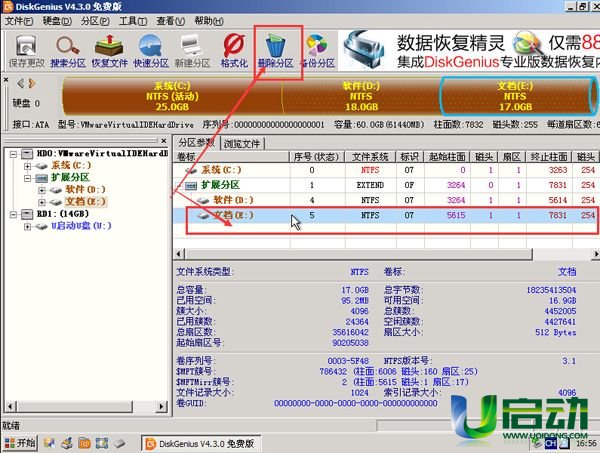This screenshot has height=453, width=600.
Task: Click the orange folder quick launch icon
Action: 84,443
